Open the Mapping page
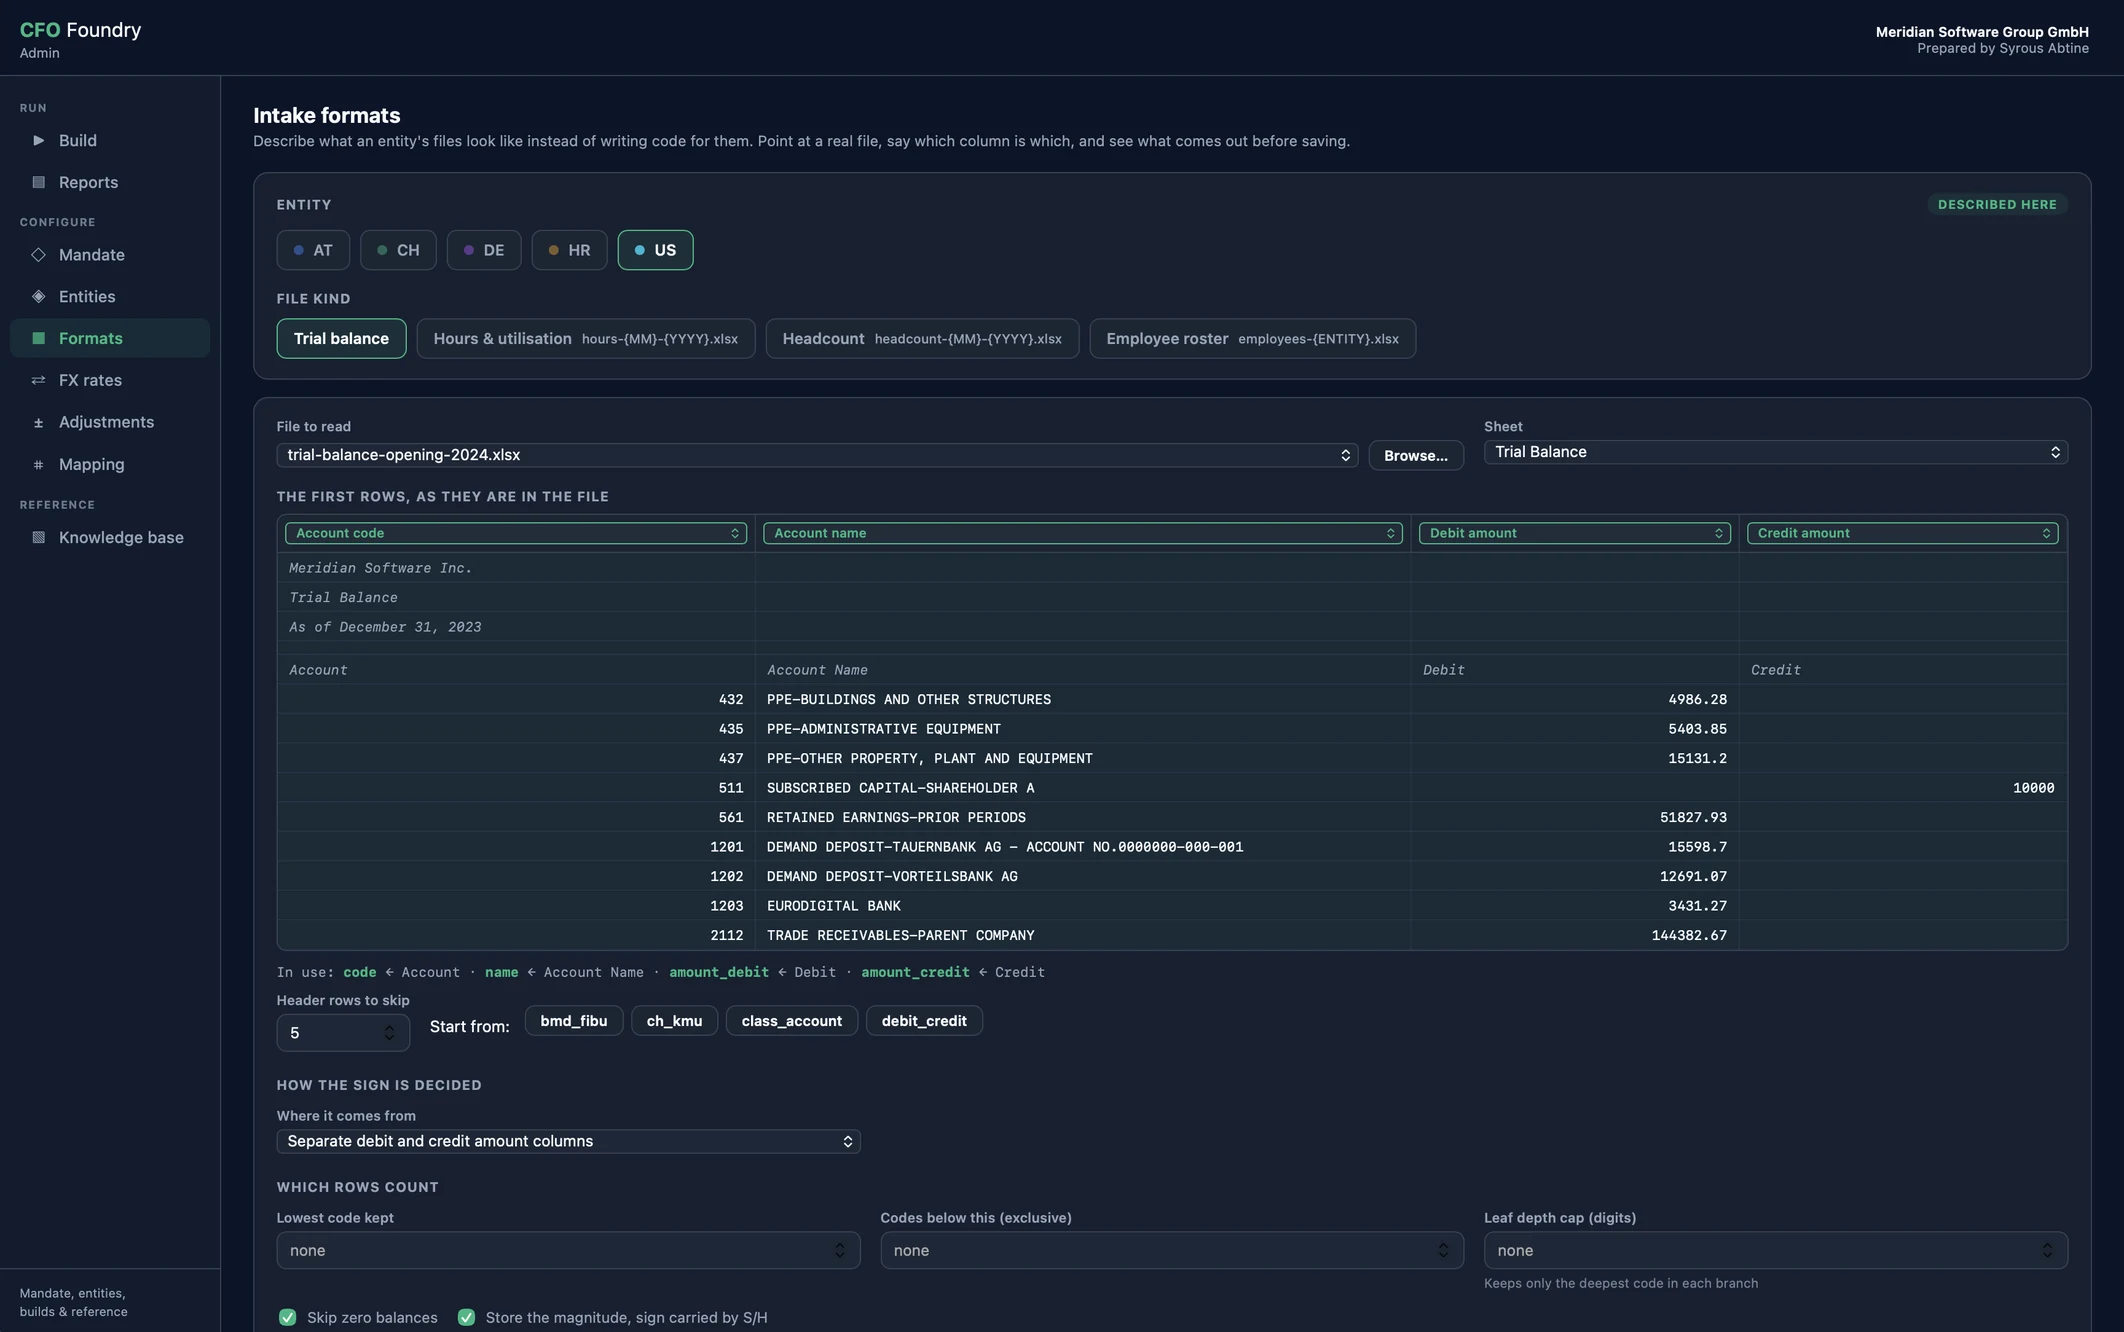2124x1332 pixels. click(110, 464)
